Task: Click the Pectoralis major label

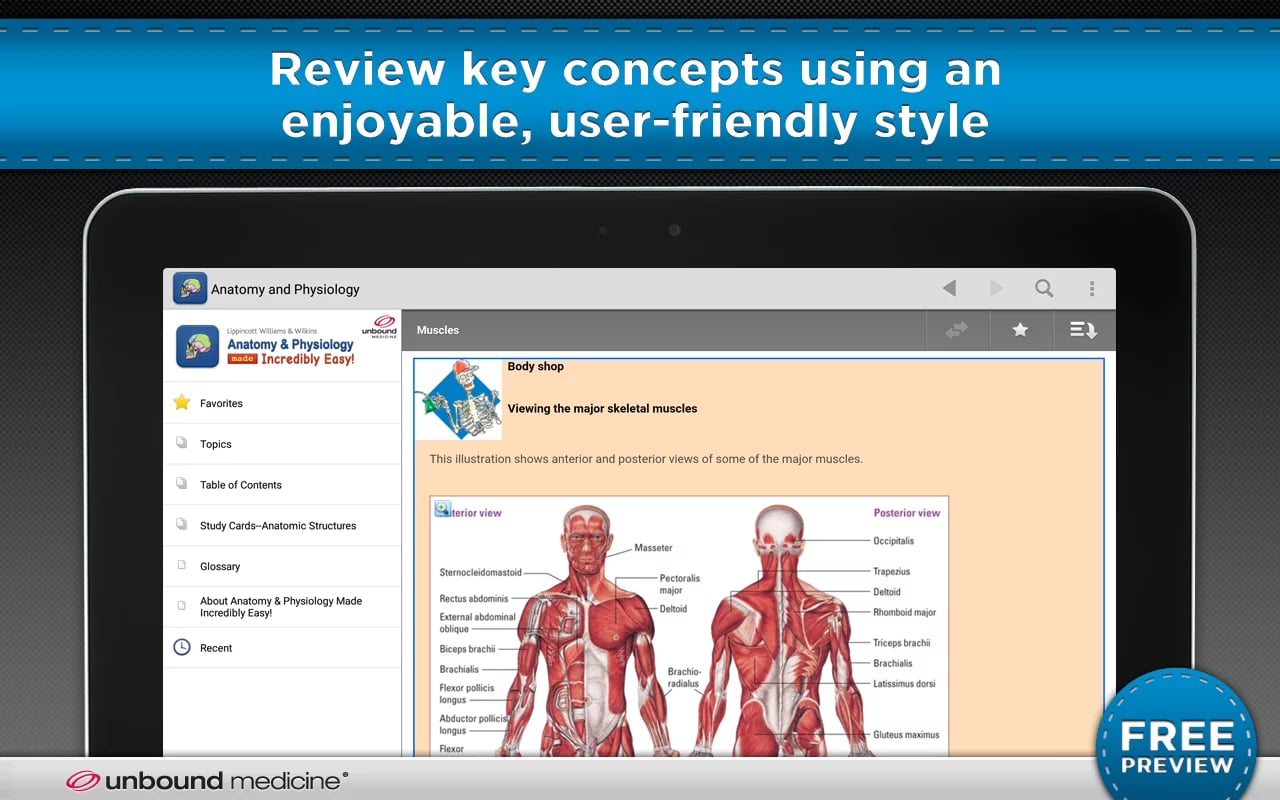Action: (679, 584)
